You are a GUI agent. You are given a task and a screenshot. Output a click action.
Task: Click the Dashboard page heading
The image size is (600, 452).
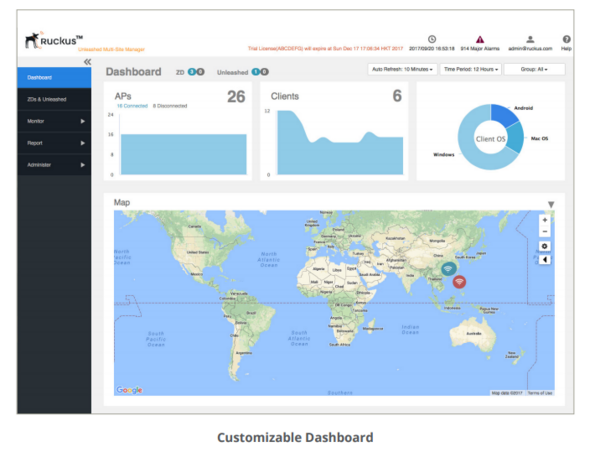click(134, 72)
